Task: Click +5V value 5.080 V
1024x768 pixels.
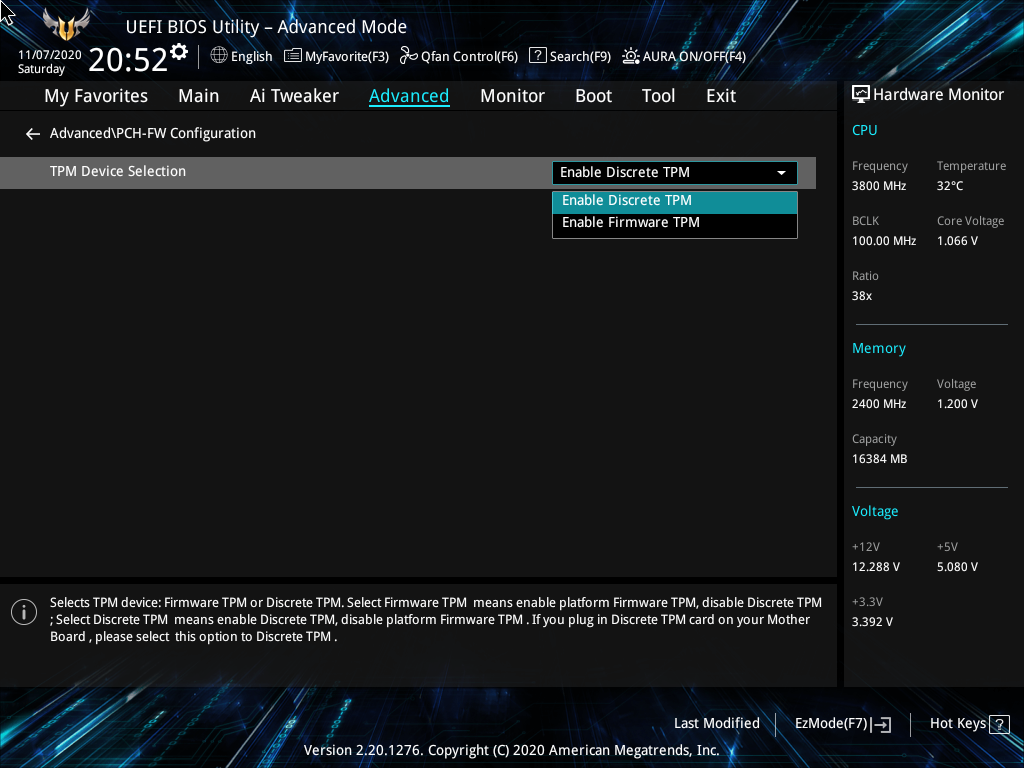Action: (957, 567)
